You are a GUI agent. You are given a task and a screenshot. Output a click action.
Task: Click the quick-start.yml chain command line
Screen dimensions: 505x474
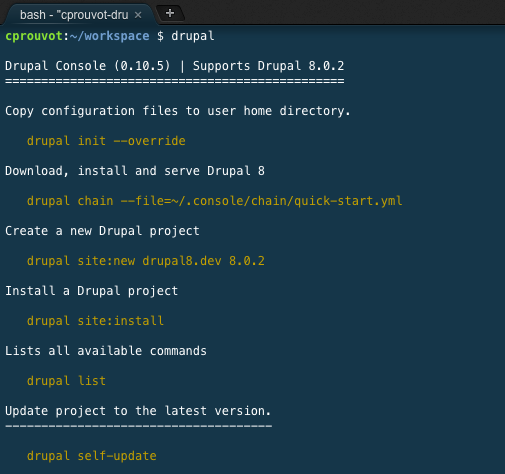click(215, 201)
